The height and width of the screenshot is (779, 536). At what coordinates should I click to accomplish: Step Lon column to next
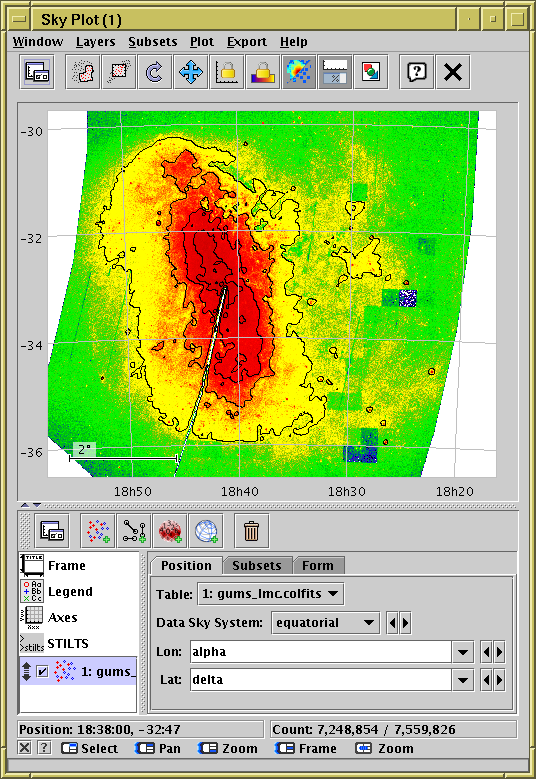tap(499, 652)
